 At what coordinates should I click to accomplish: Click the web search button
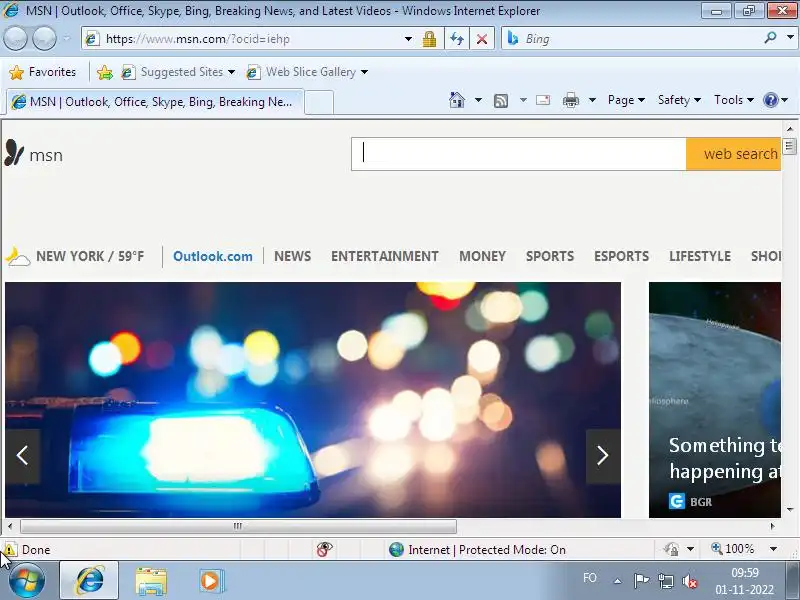click(734, 154)
